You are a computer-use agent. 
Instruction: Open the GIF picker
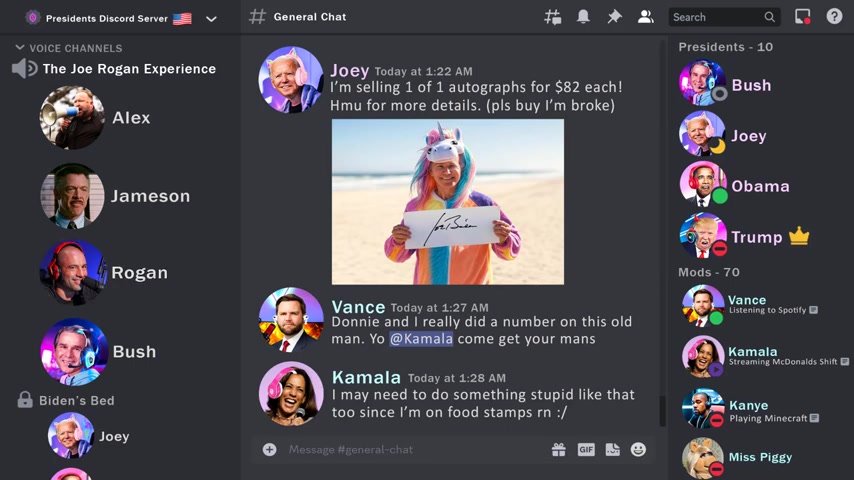pos(586,449)
